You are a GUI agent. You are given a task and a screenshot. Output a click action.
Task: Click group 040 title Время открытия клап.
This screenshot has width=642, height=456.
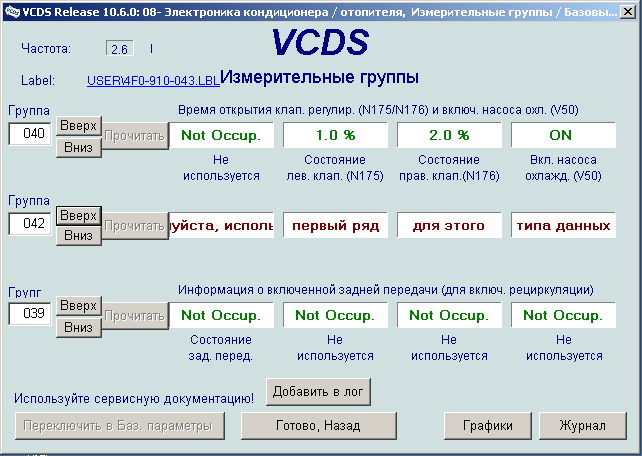pos(378,110)
